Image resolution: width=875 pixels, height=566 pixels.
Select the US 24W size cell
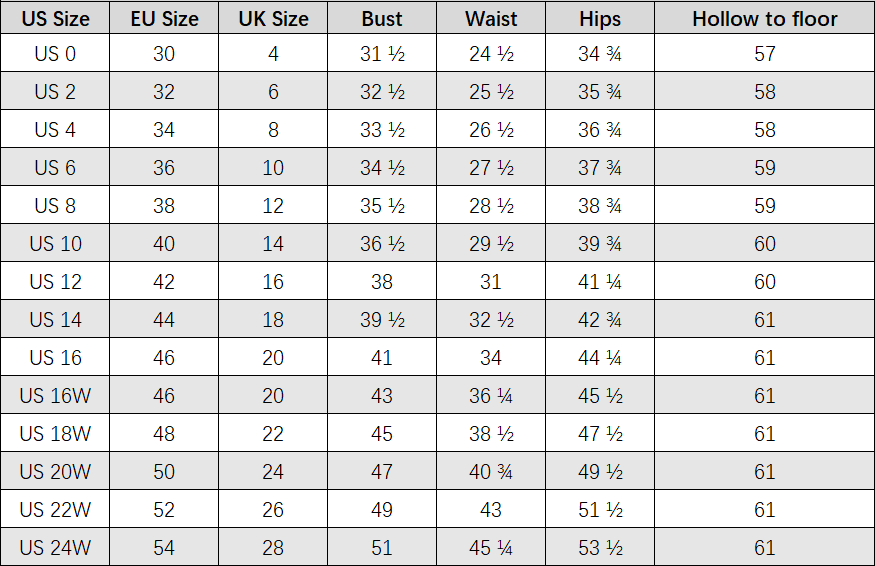pyautogui.click(x=55, y=548)
